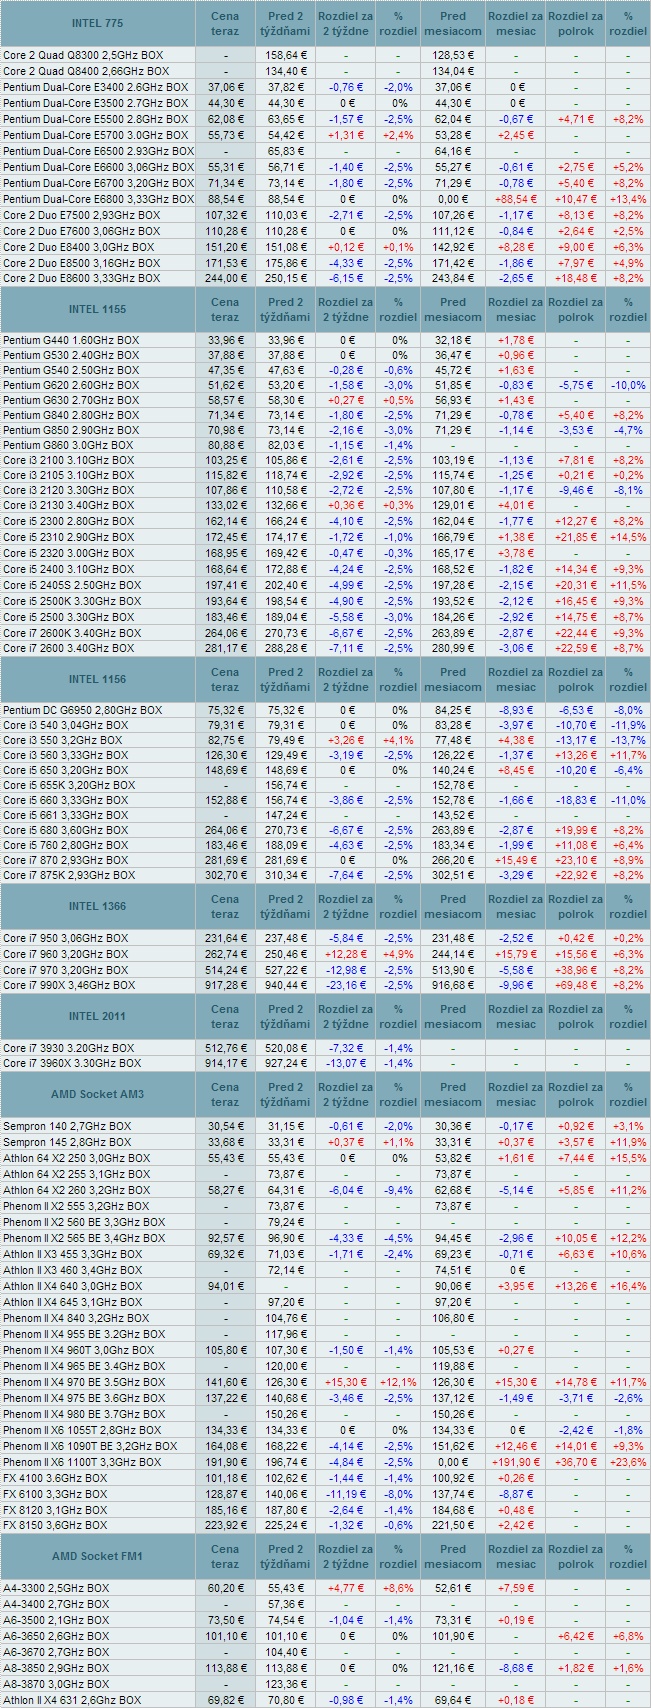Select Pentium DC G6950 2,80GHz BOX
Viewport: 651px width, 1708px height.
82,710
